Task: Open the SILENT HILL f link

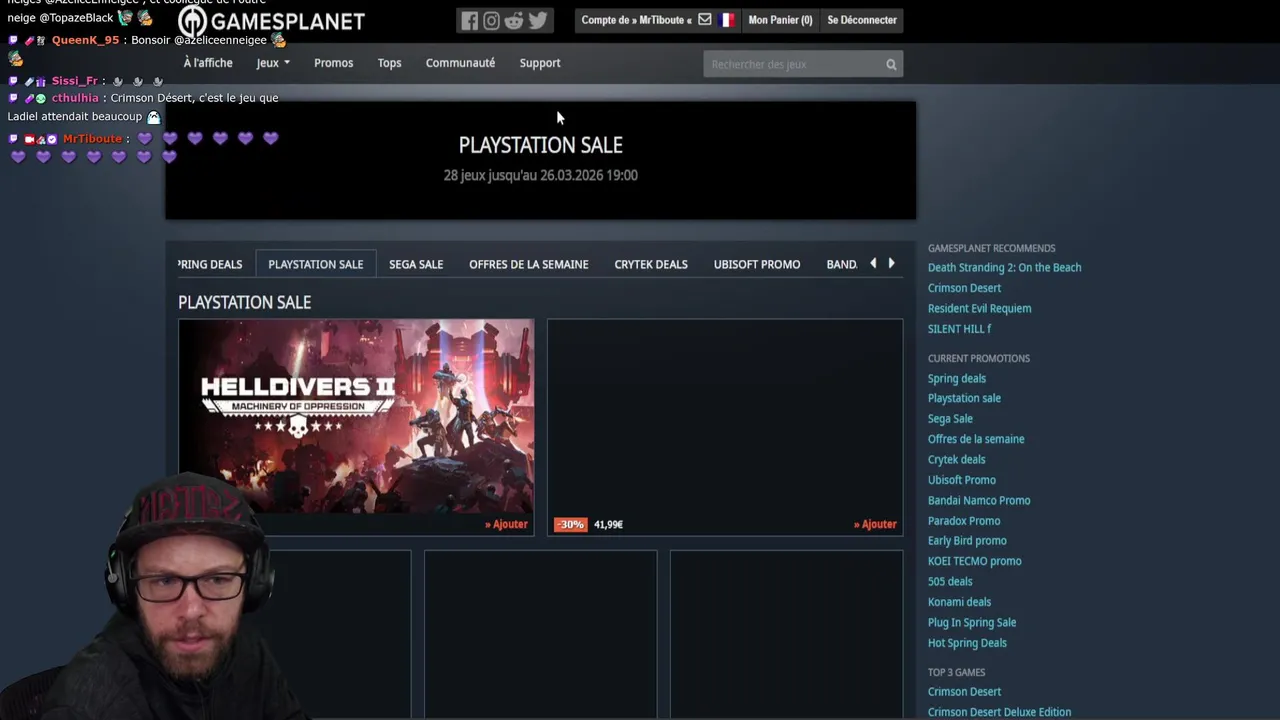Action: tap(959, 329)
